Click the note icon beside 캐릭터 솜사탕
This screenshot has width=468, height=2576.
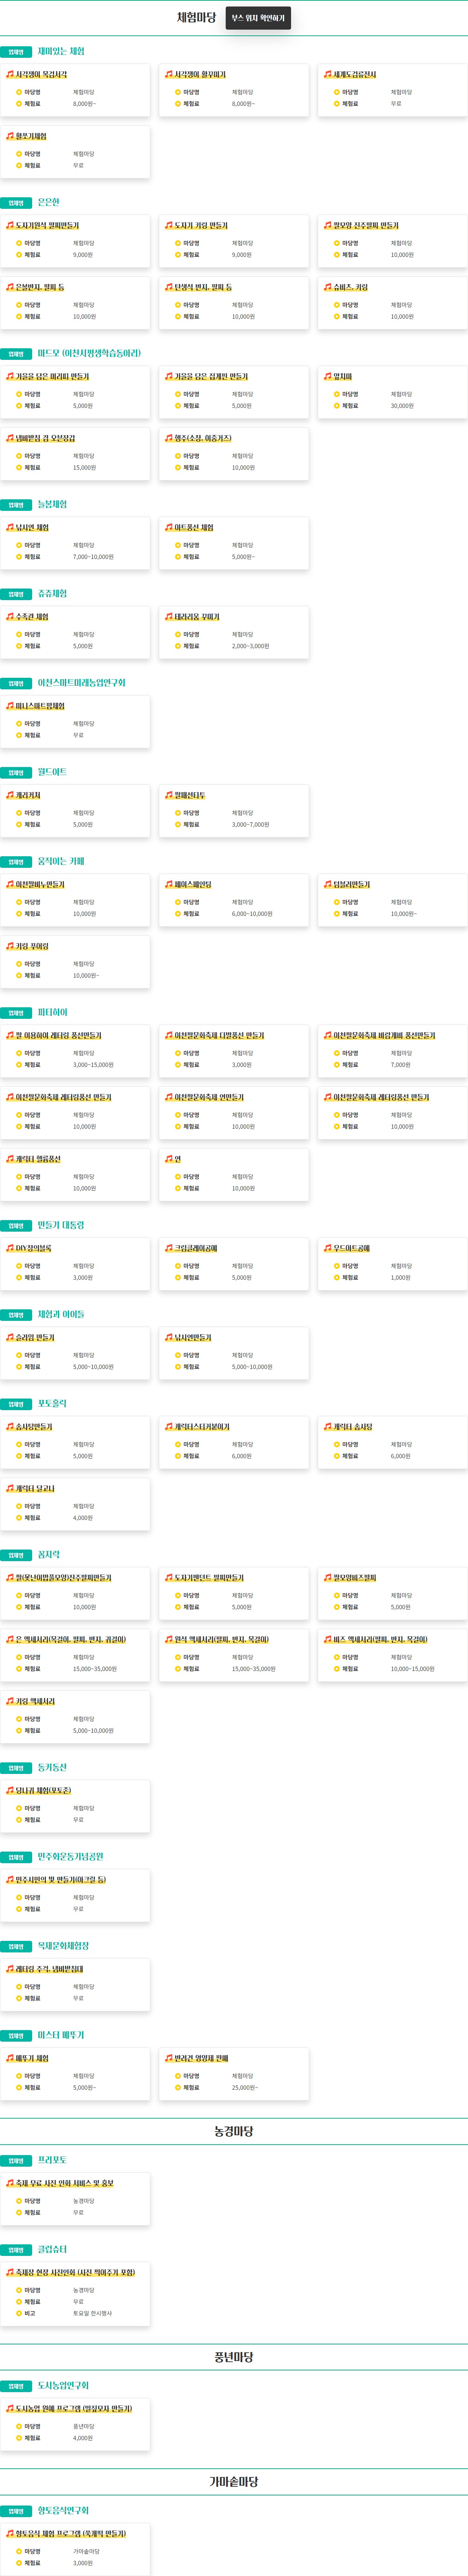coord(328,1427)
